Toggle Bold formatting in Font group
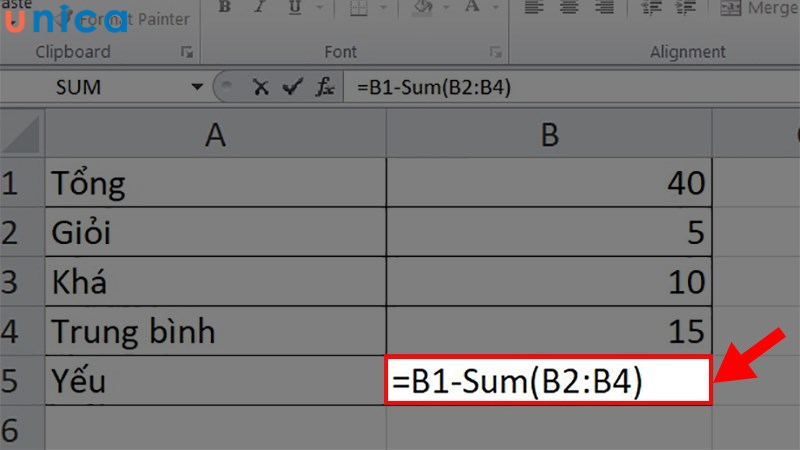800x450 pixels. [224, 7]
